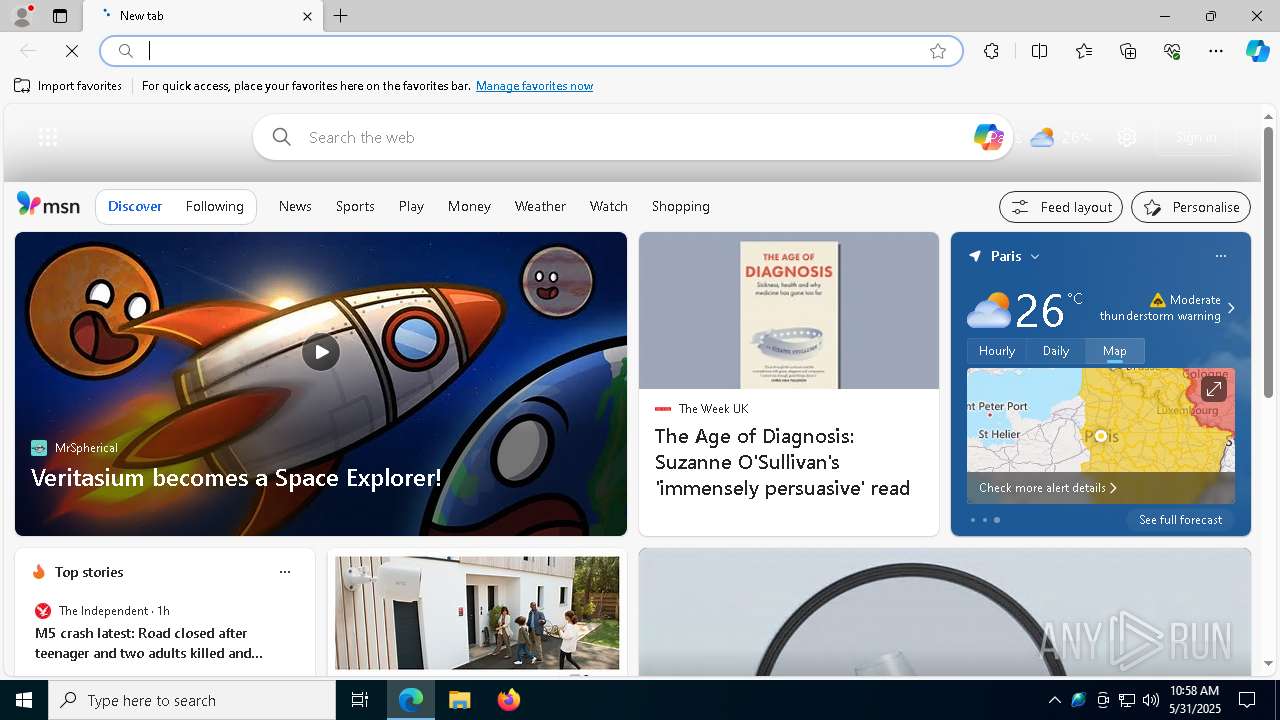Open the Extensions puzzle icon
The height and width of the screenshot is (720, 1280).
(x=991, y=51)
